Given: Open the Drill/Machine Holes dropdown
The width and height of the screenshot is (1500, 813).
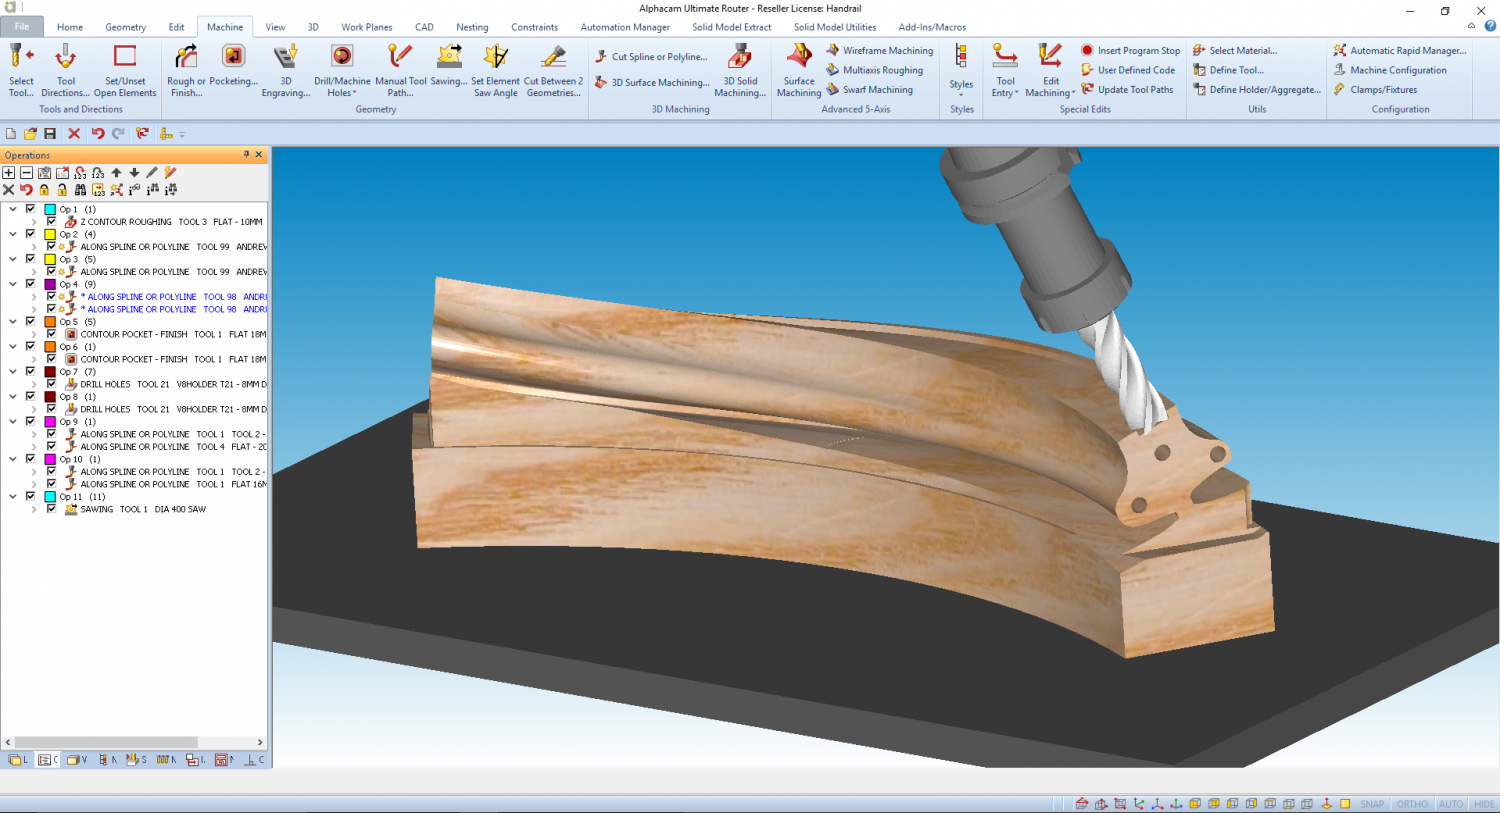Looking at the screenshot, I should click(342, 70).
